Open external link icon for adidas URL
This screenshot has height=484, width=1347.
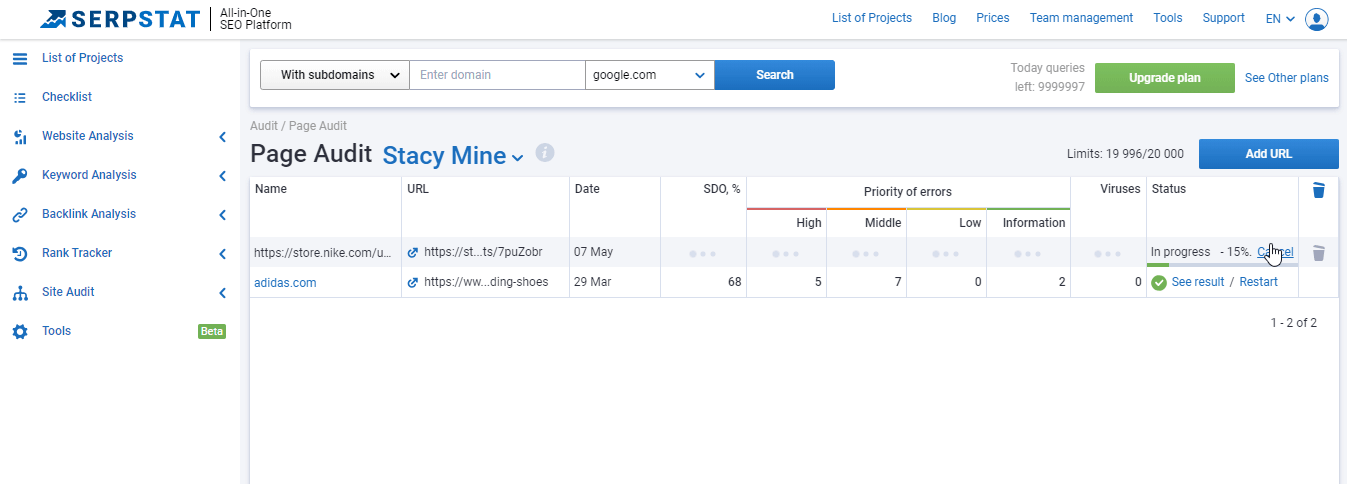point(413,283)
